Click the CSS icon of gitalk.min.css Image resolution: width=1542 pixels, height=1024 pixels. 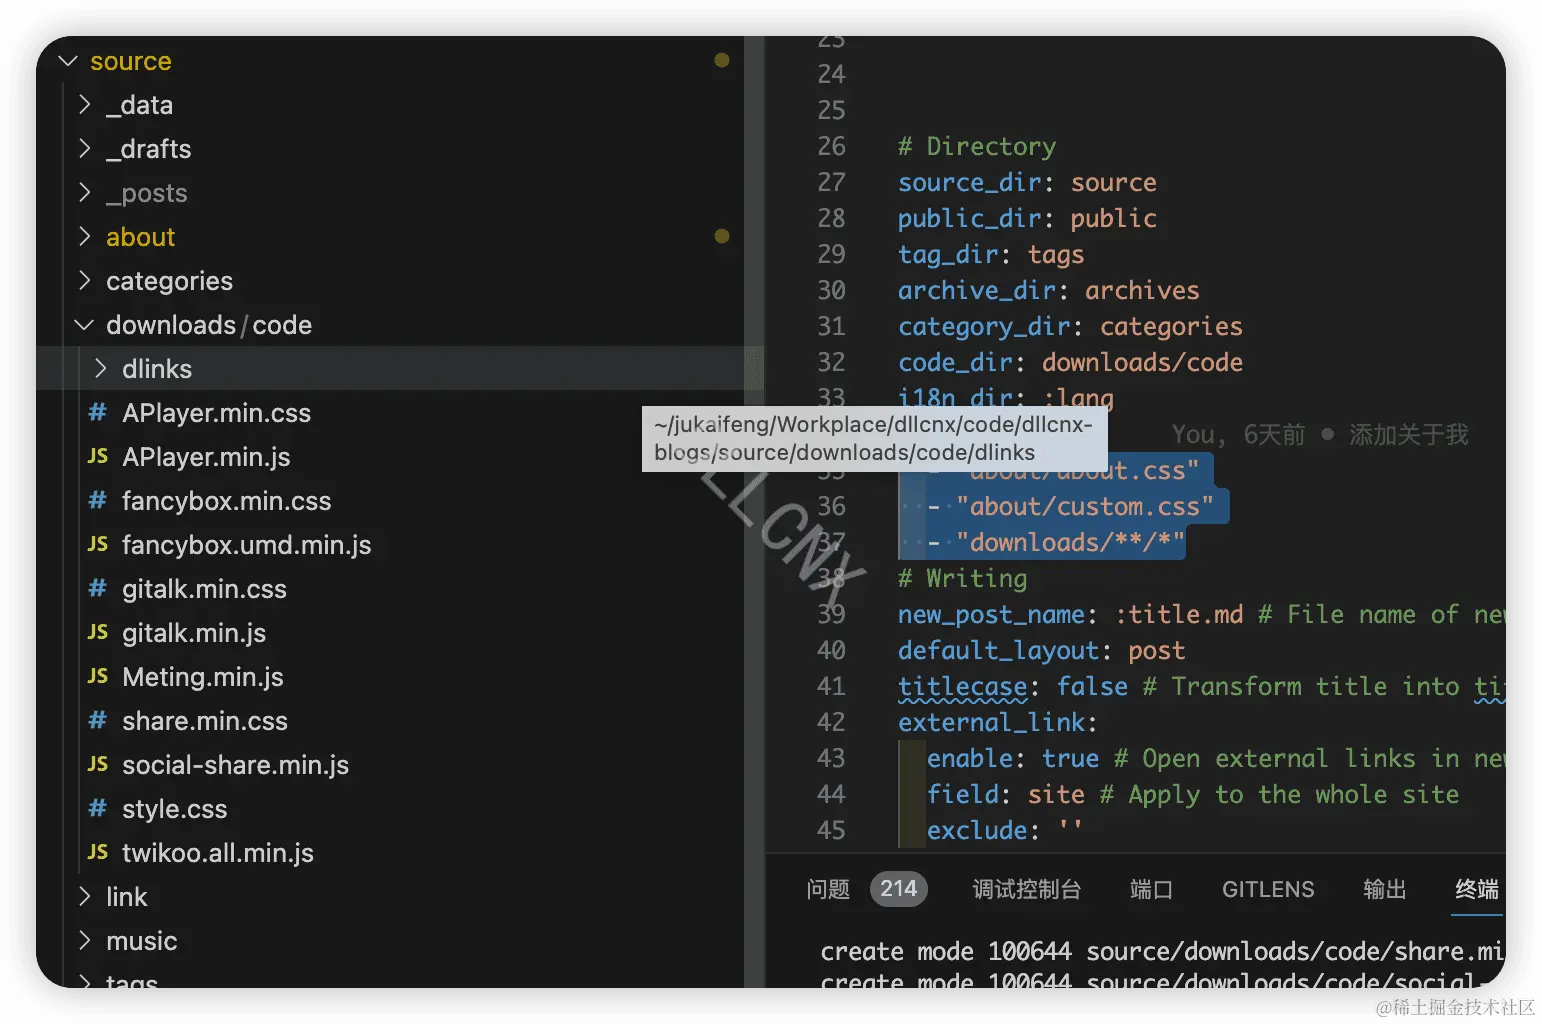97,588
